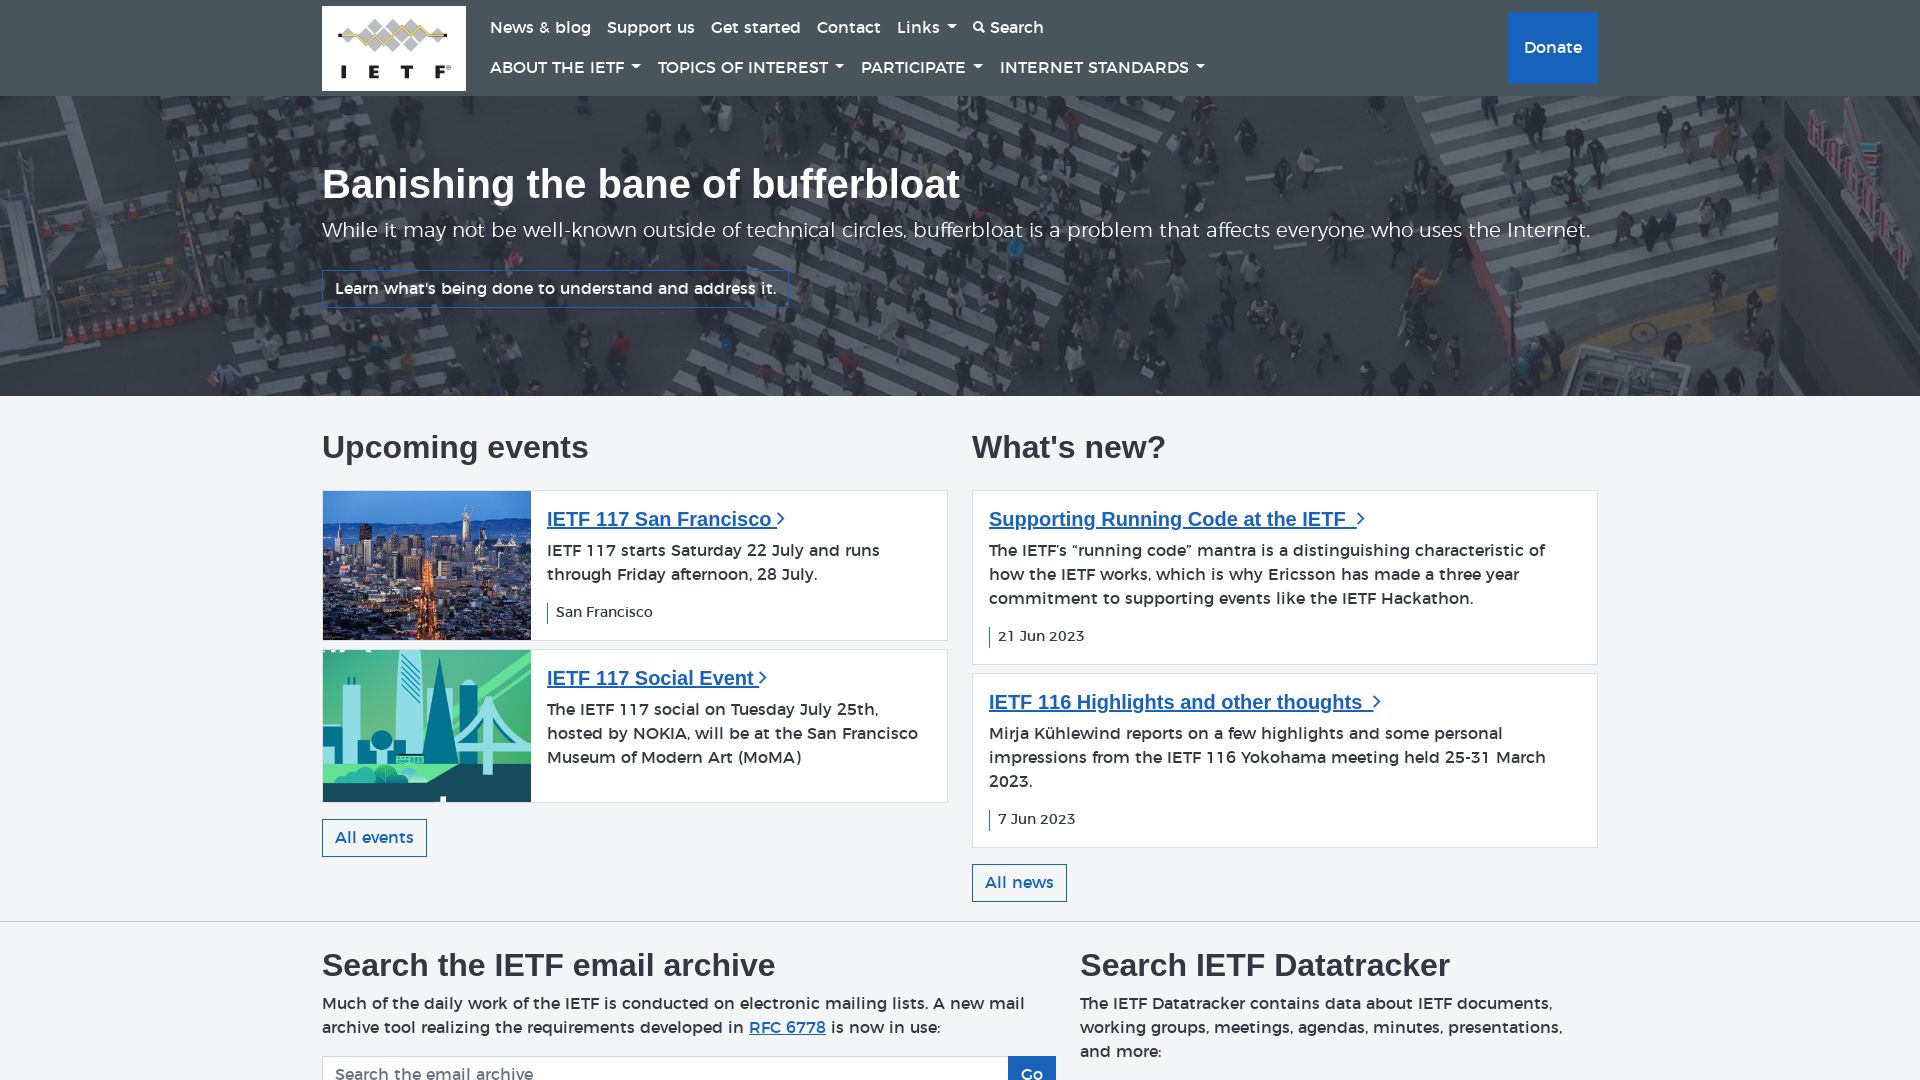Expand the PARTICIPATE menu
The image size is (1920, 1080).
[x=921, y=68]
